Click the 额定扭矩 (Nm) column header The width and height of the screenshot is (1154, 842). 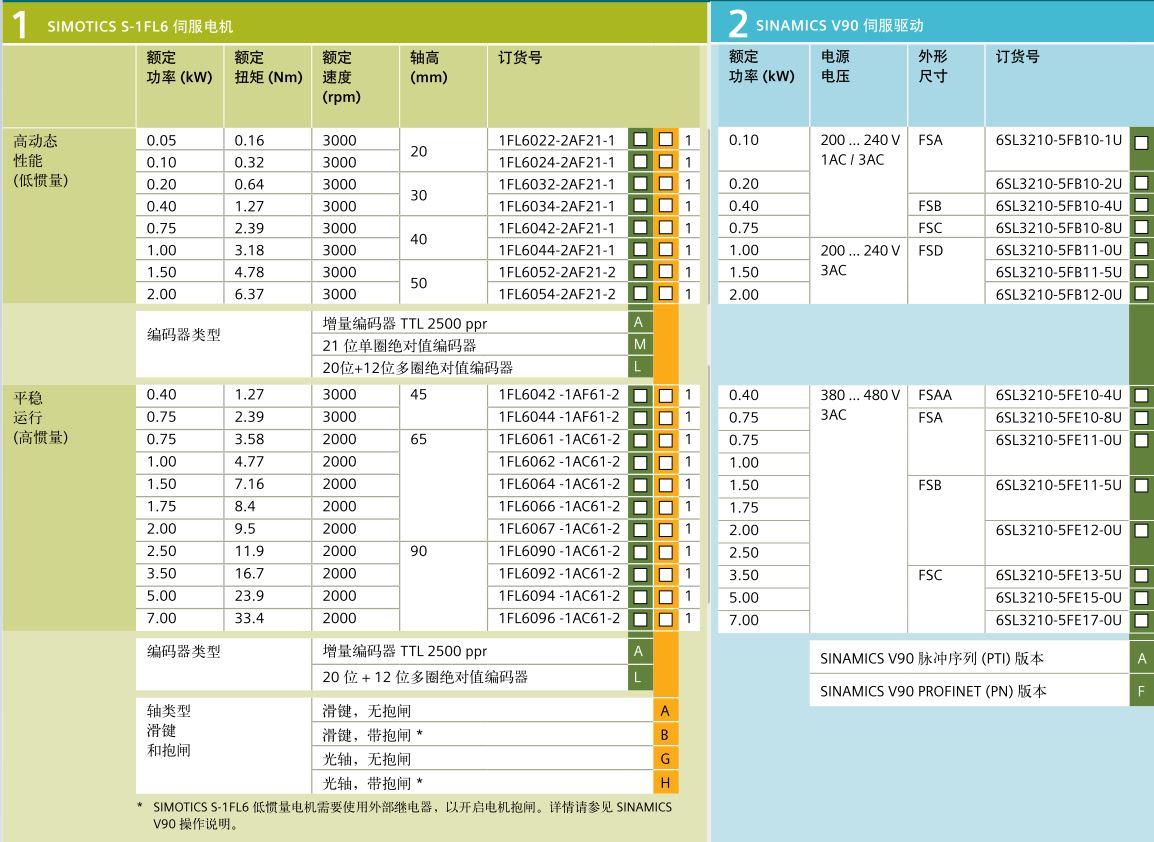[268, 67]
